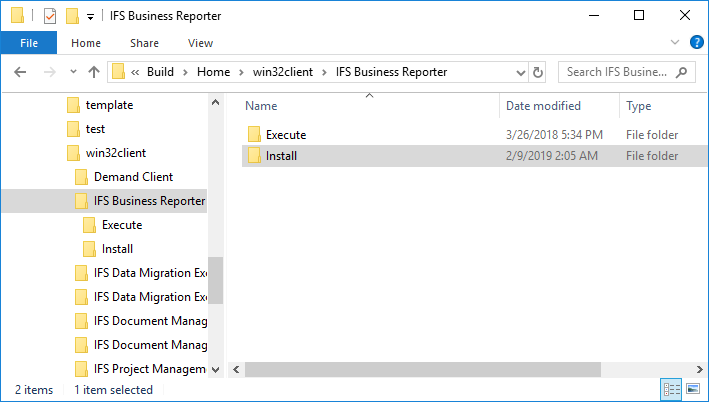Click the win32client breadcrumb segment
This screenshot has width=709, height=402.
pos(283,72)
